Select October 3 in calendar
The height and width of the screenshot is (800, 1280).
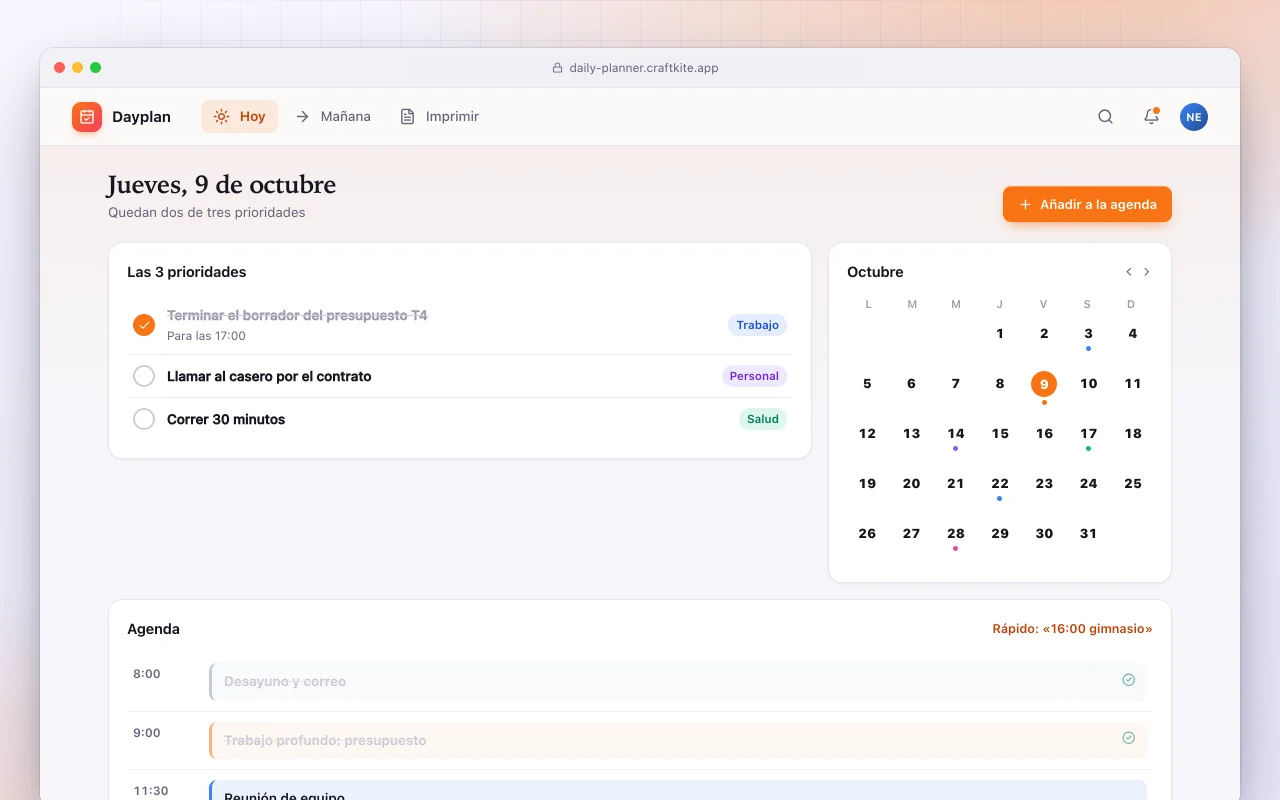pos(1088,334)
